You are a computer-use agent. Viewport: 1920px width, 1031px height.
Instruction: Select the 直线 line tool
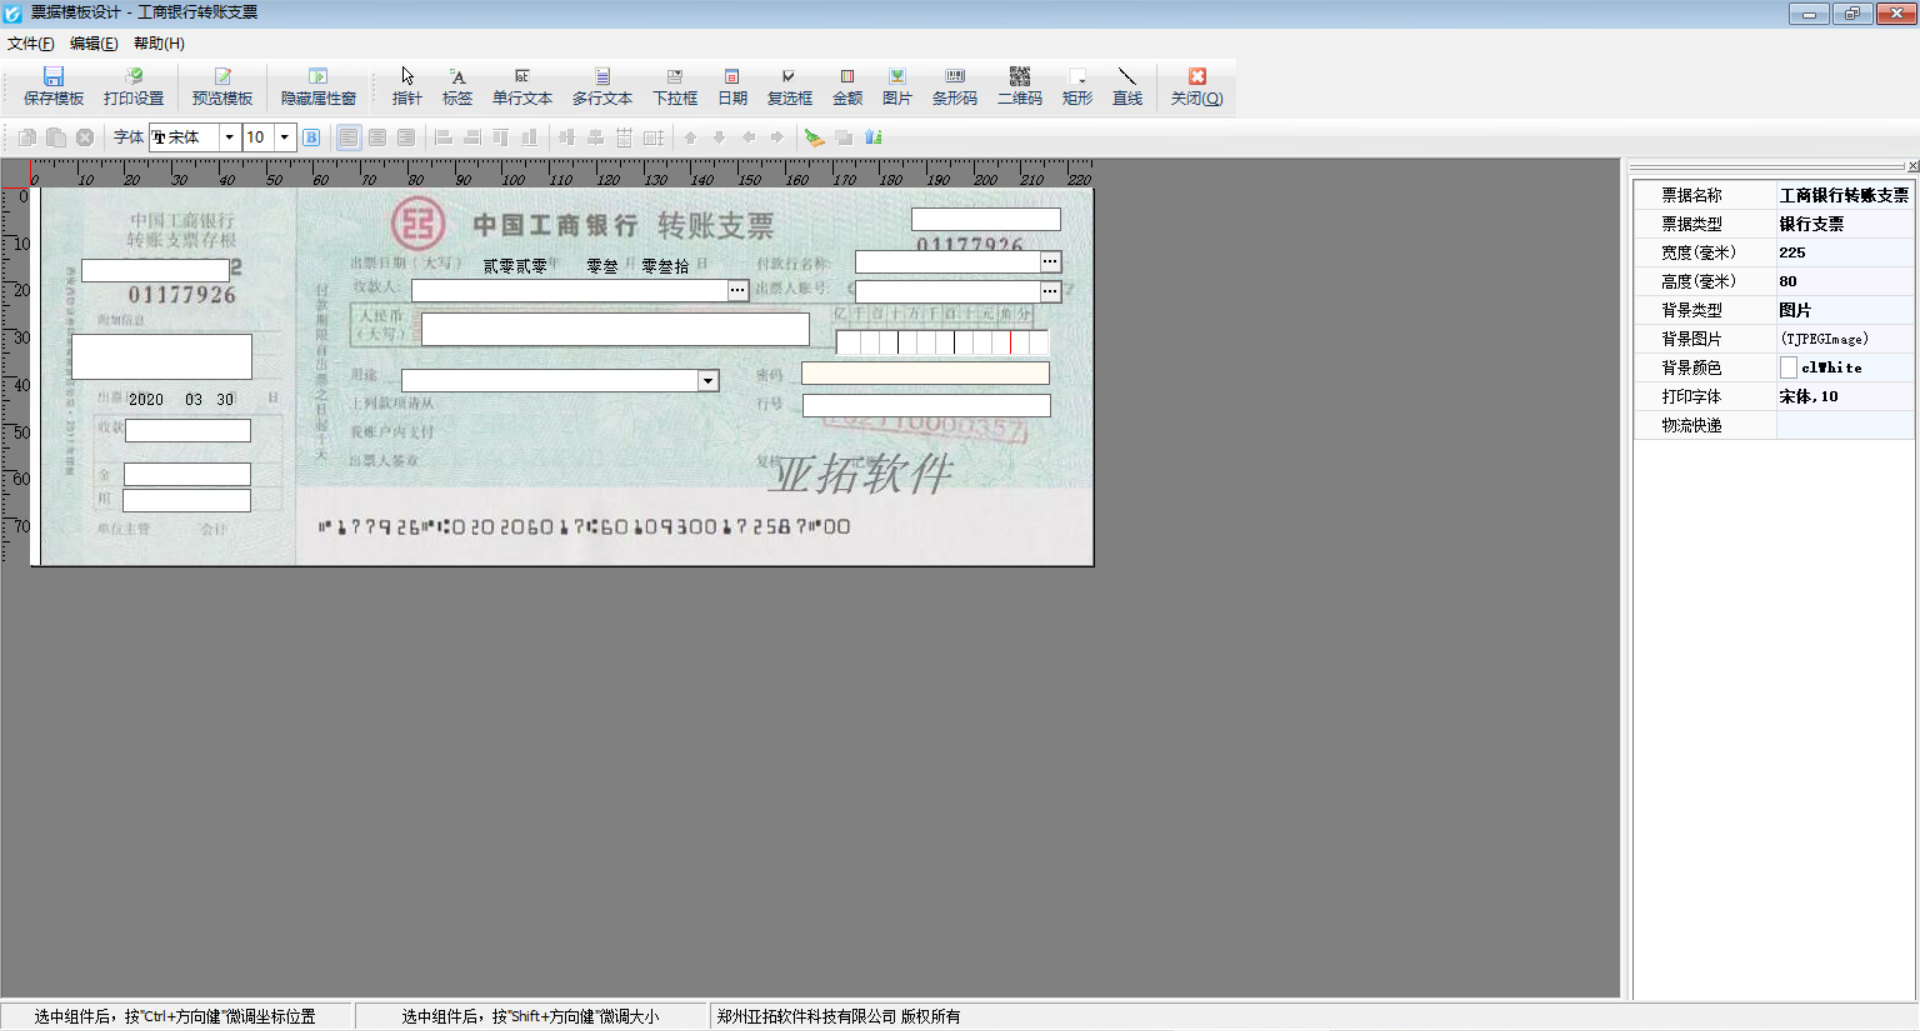coord(1127,86)
